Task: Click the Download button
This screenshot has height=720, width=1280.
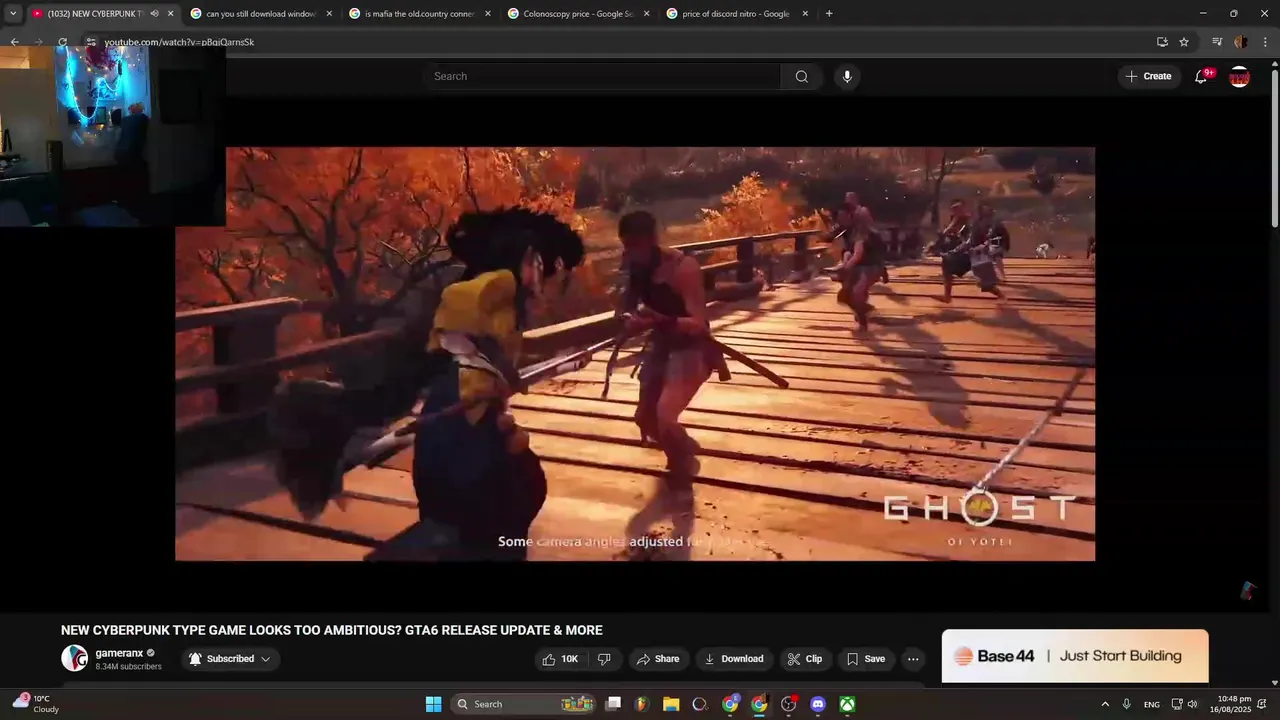Action: click(x=734, y=659)
